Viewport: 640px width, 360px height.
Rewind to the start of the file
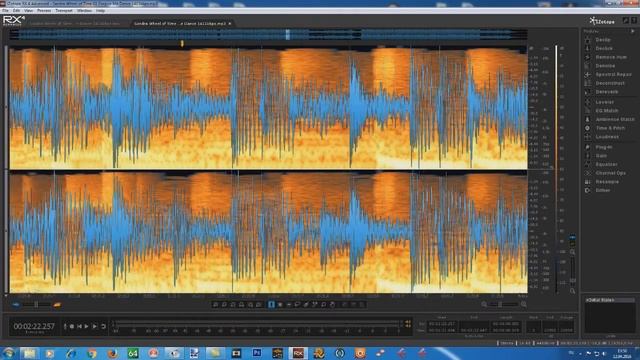tap(80, 327)
